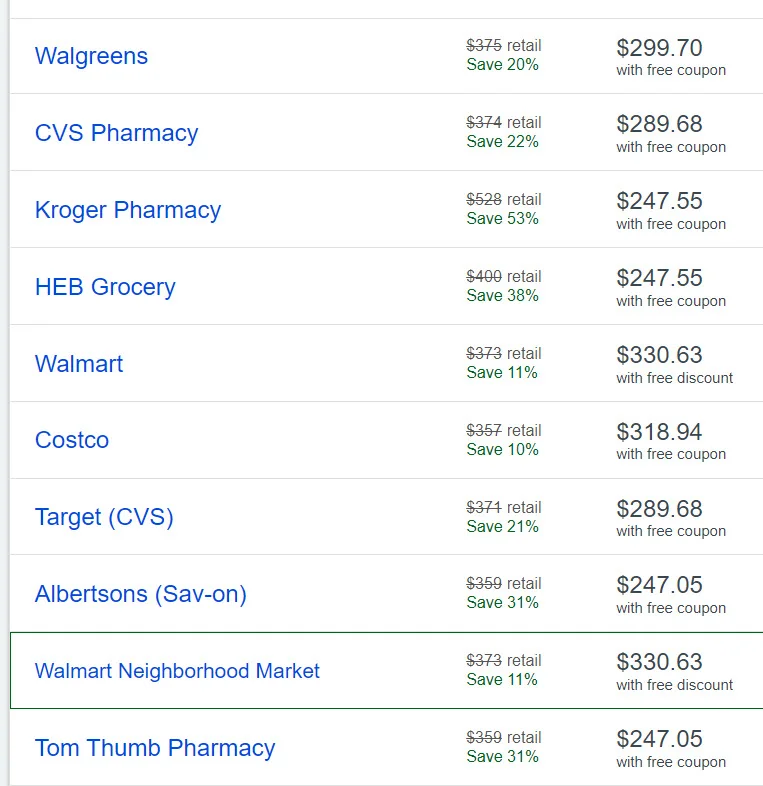Open the Costco pharmacy link
This screenshot has height=786, width=763.
[72, 440]
